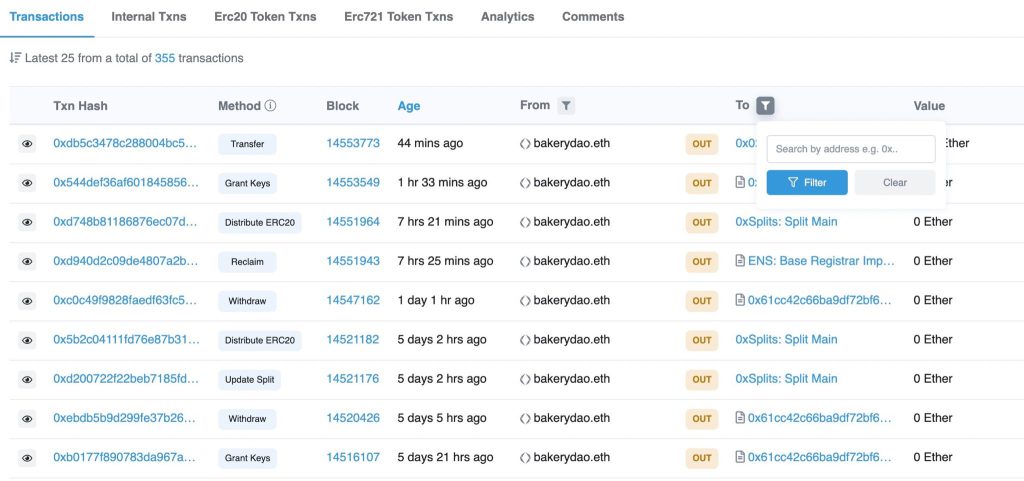Open txn hash 0x544def36af601845856
Image resolution: width=1024 pixels, height=481 pixels.
click(126, 183)
